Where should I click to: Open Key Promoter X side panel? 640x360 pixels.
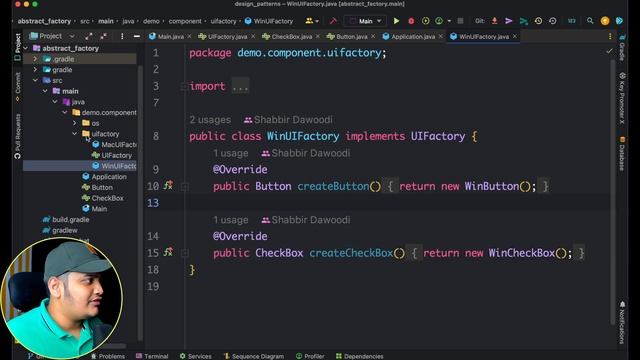click(622, 98)
